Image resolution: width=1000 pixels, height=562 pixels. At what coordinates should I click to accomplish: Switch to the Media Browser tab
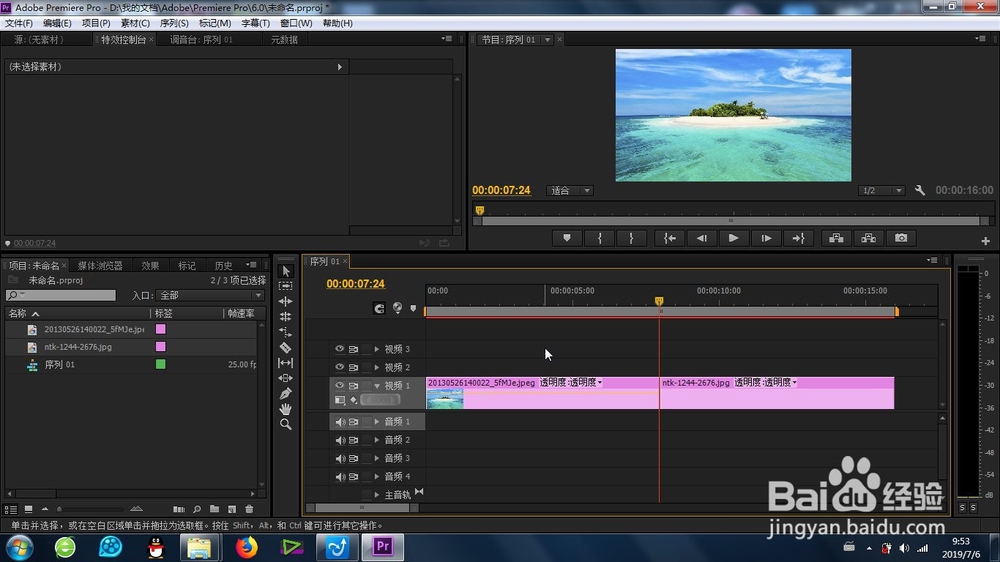[100, 265]
